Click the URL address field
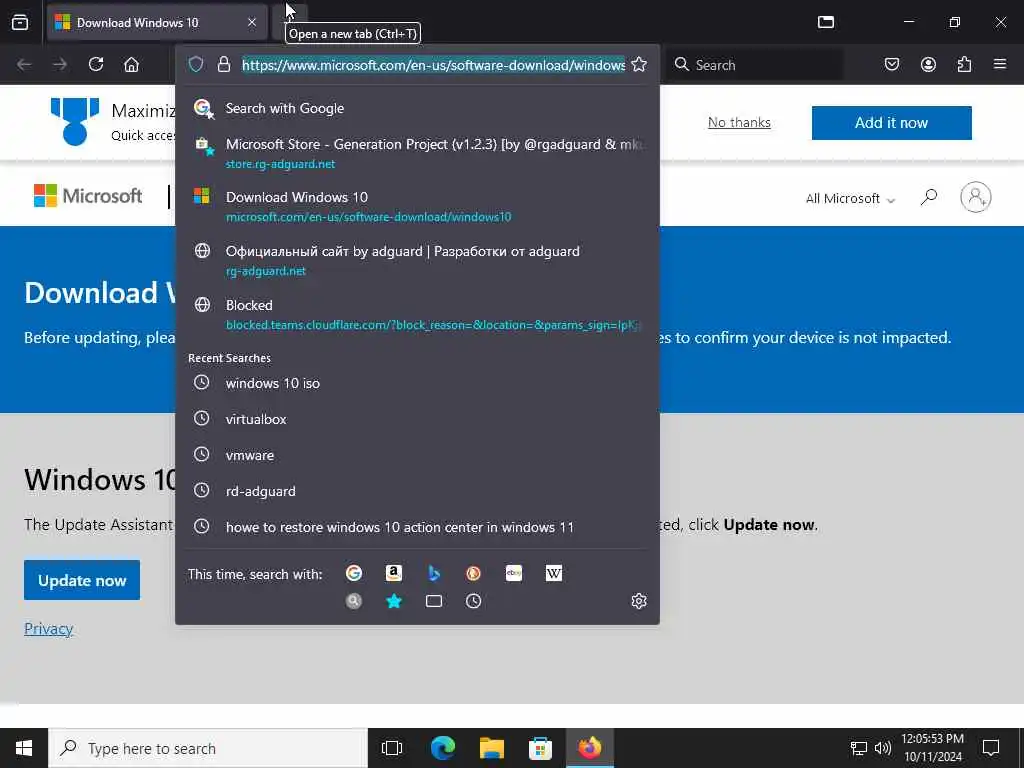Viewport: 1024px width, 768px height. 433,65
